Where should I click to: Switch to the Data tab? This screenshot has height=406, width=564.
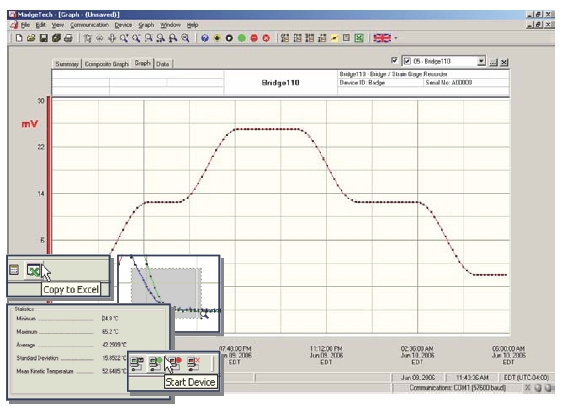[163, 64]
